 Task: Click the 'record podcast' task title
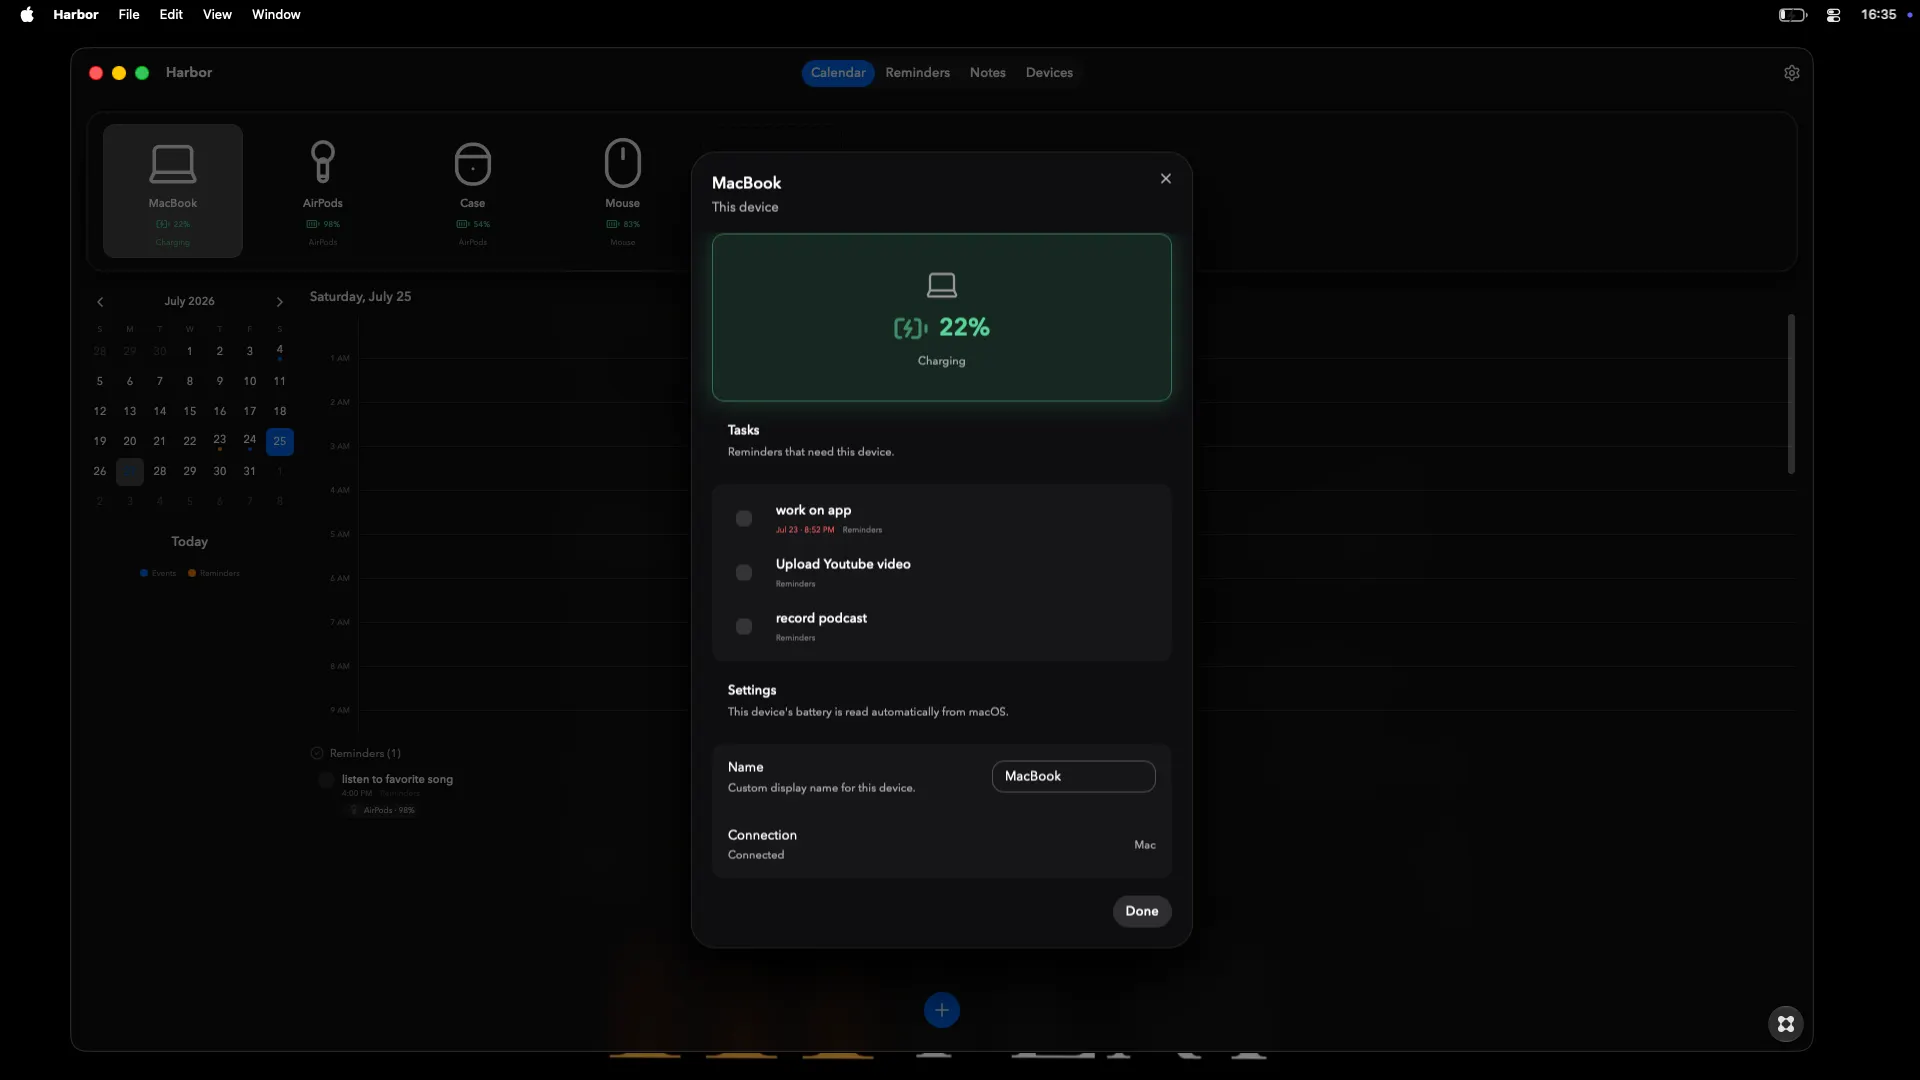pyautogui.click(x=821, y=618)
